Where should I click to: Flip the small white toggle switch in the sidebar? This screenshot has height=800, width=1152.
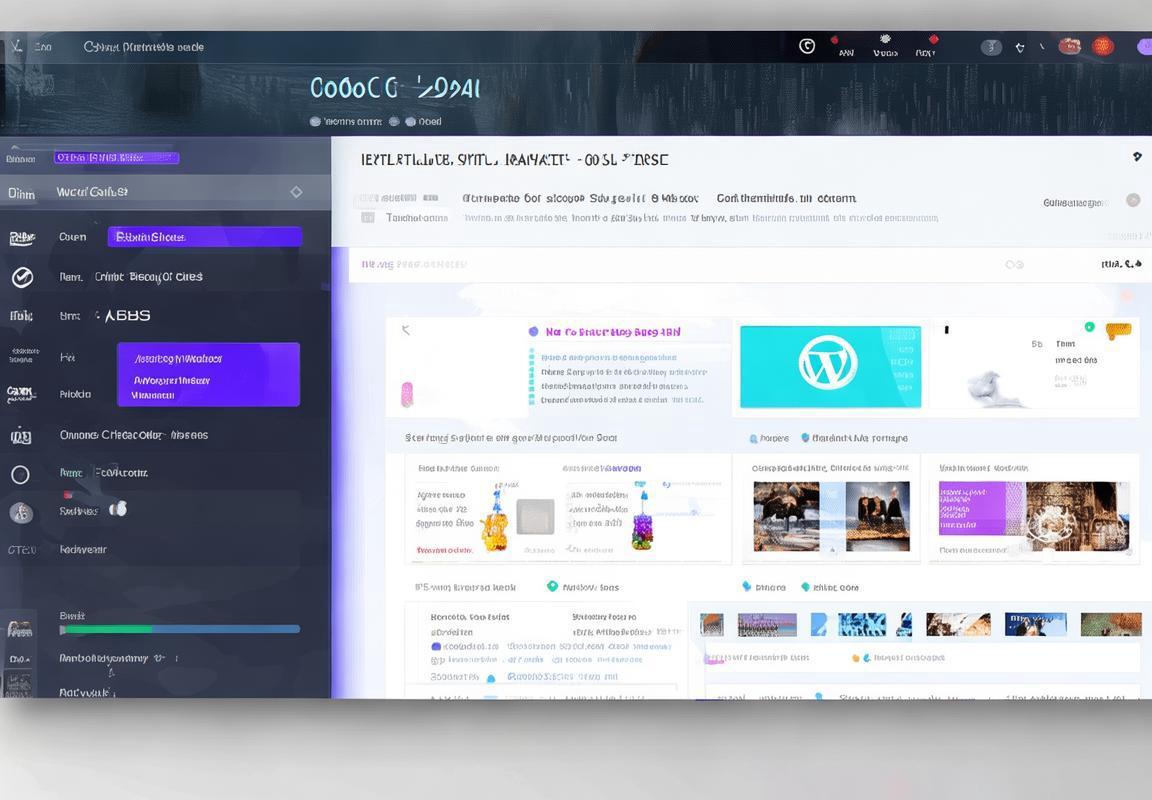click(118, 508)
